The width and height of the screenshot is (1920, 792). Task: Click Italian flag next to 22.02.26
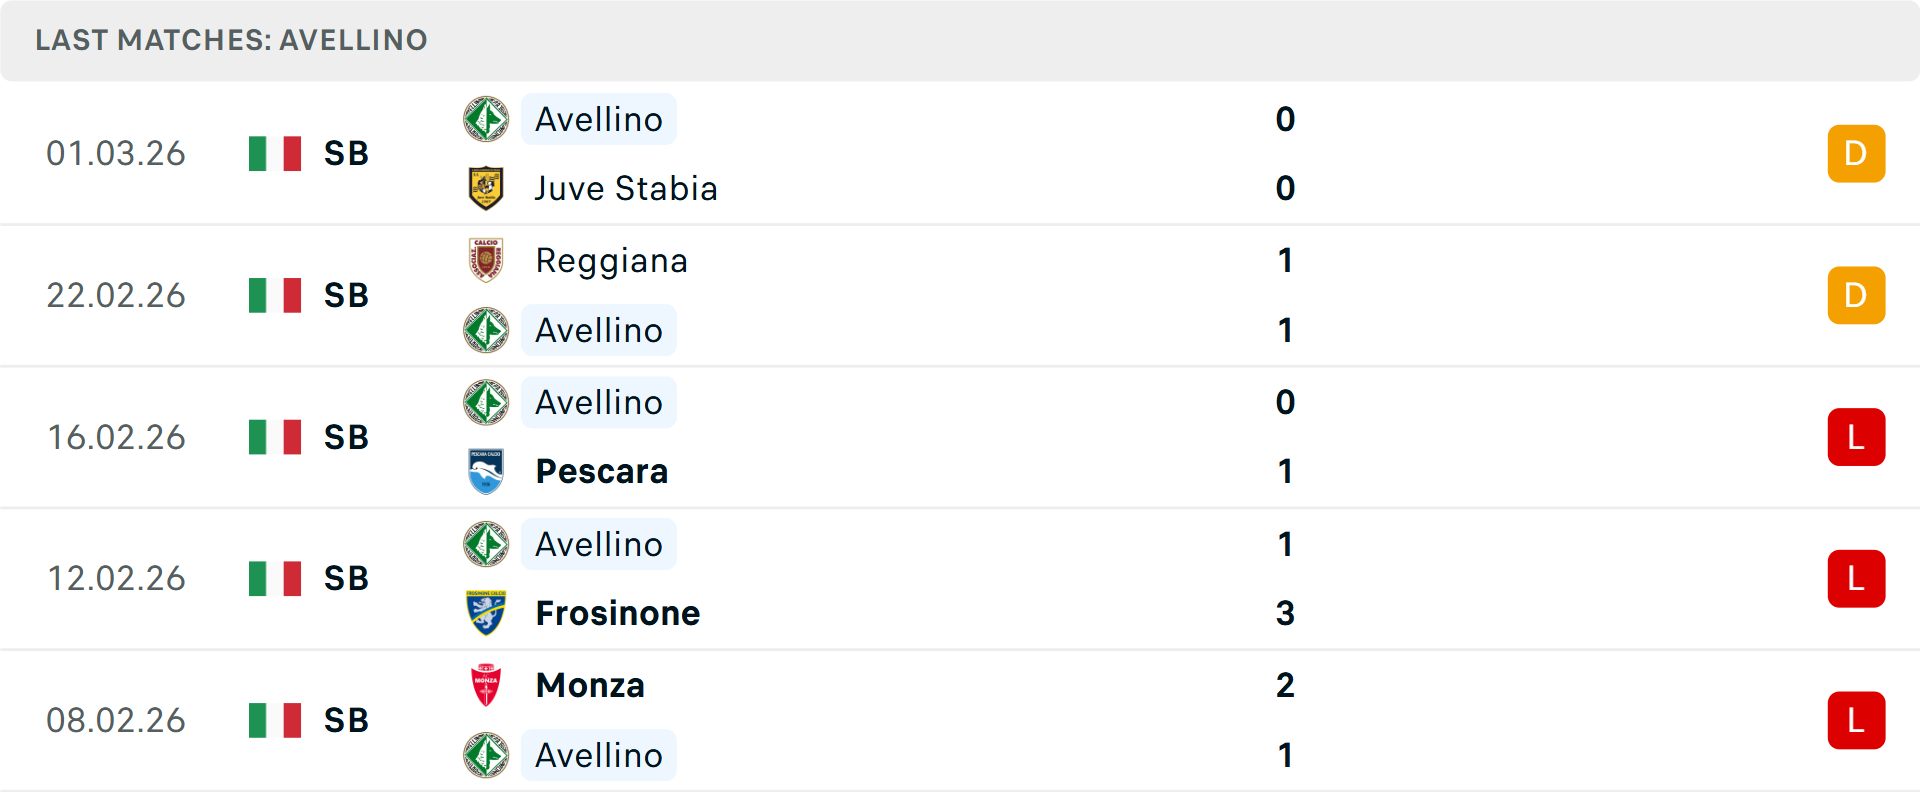click(x=275, y=295)
